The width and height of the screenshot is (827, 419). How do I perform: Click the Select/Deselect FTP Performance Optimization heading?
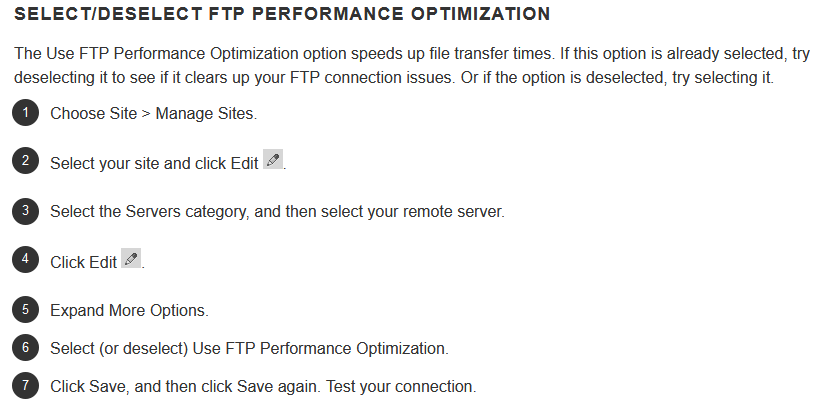point(282,14)
